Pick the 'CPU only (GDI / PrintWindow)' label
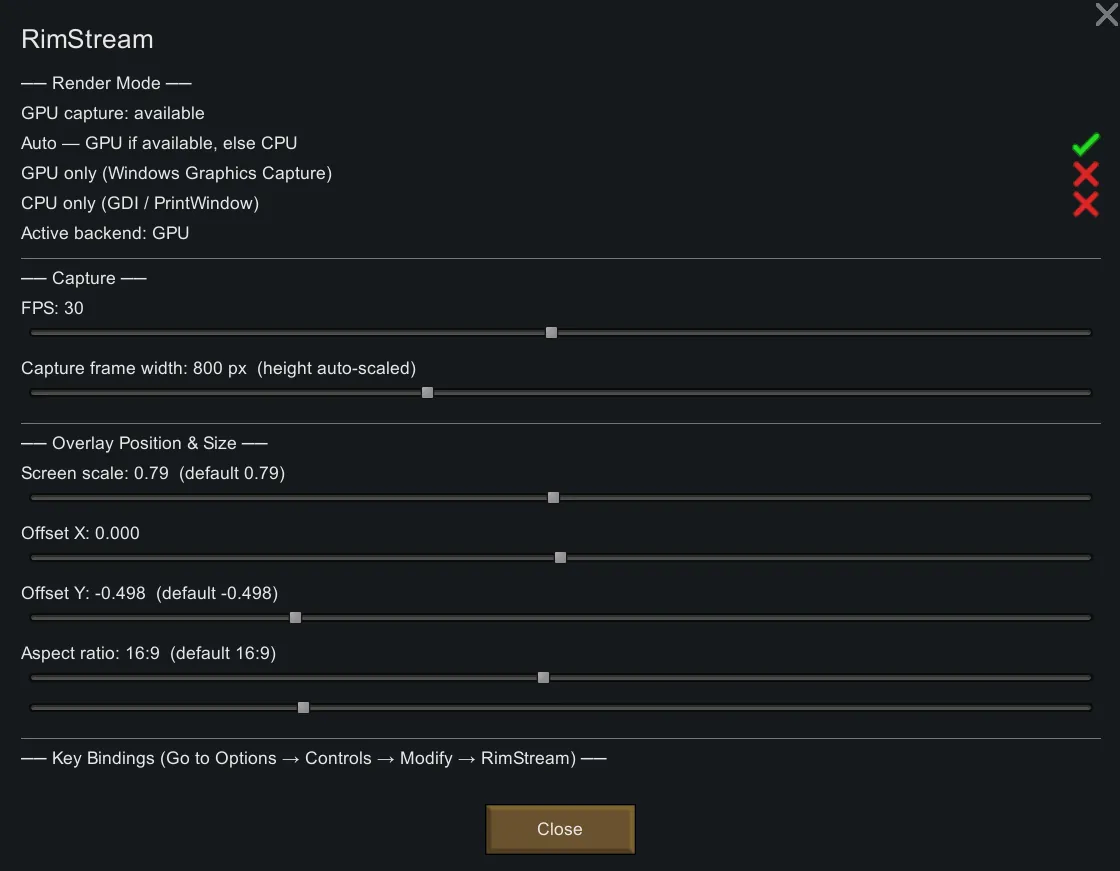Screen dimensions: 1120x871 pyautogui.click(x=140, y=203)
